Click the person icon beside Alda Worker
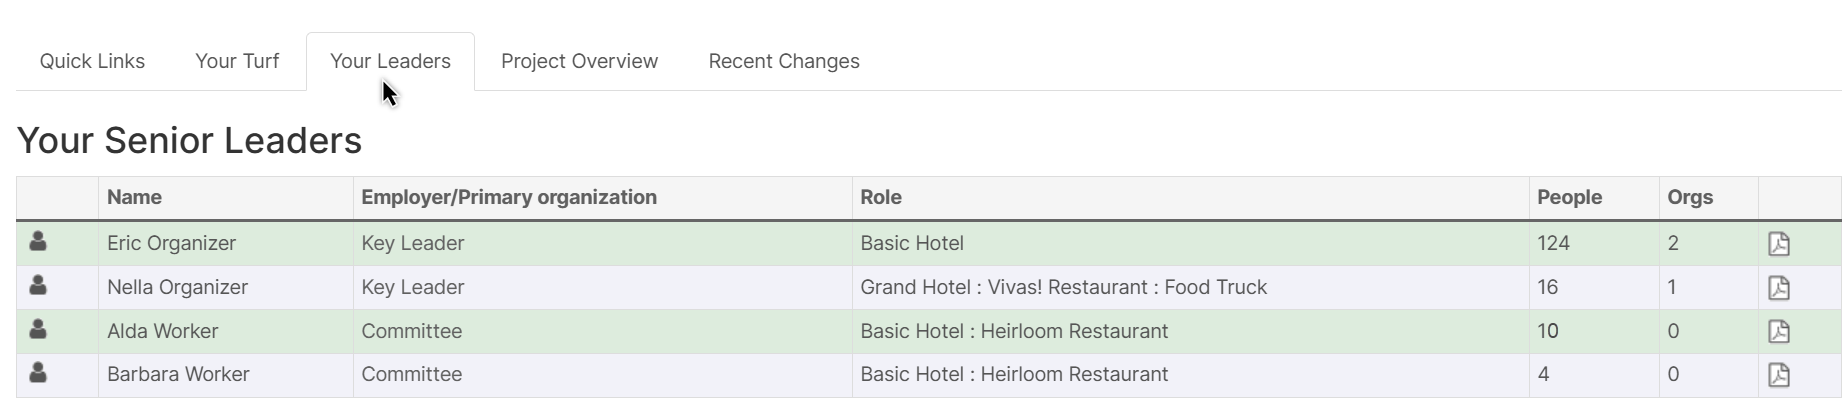 [38, 329]
